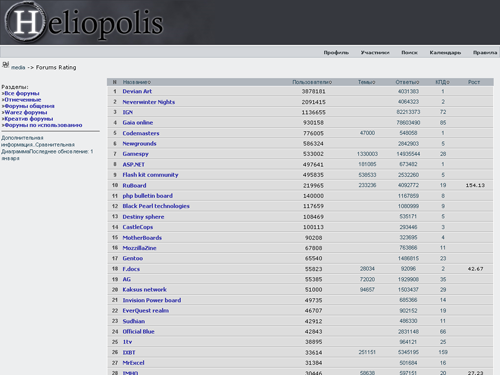Viewport: 500px width, 375px height.
Task: Open the MotherBoards forum link
Action: [142, 238]
